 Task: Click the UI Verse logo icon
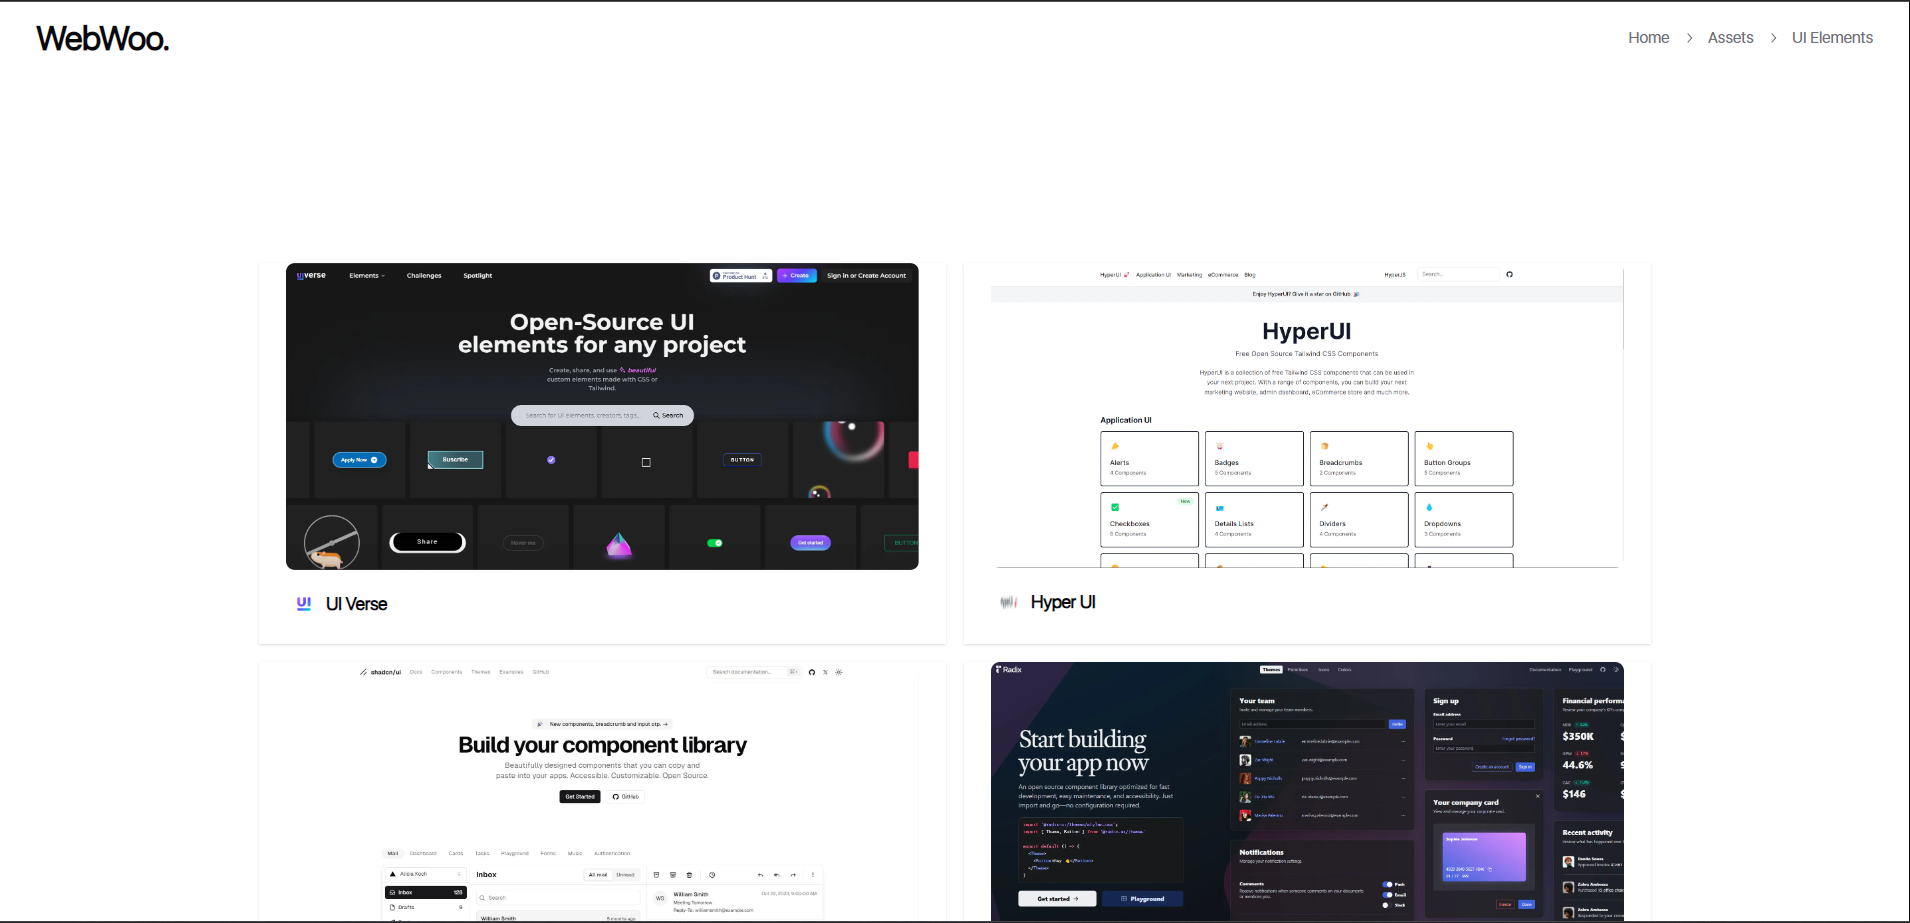pos(304,603)
